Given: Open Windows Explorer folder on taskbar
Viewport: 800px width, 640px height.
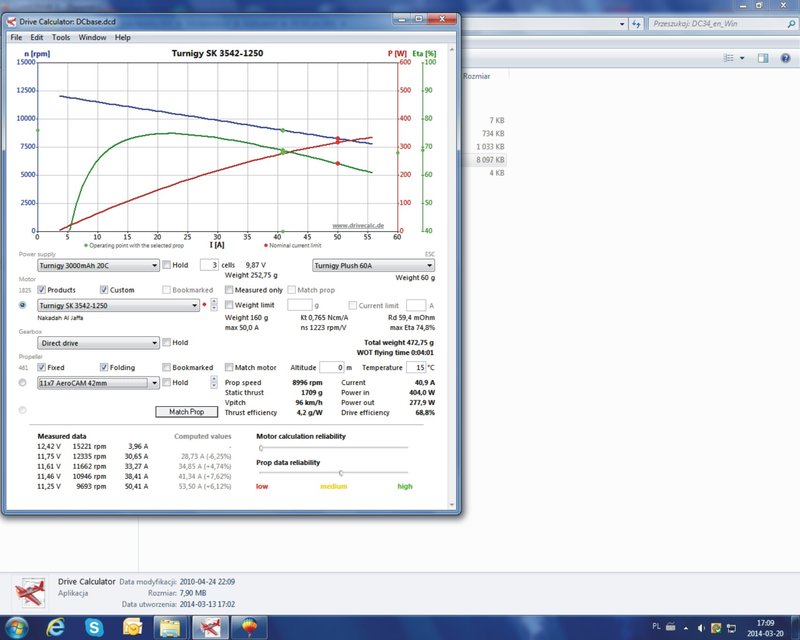Looking at the screenshot, I should click(171, 627).
